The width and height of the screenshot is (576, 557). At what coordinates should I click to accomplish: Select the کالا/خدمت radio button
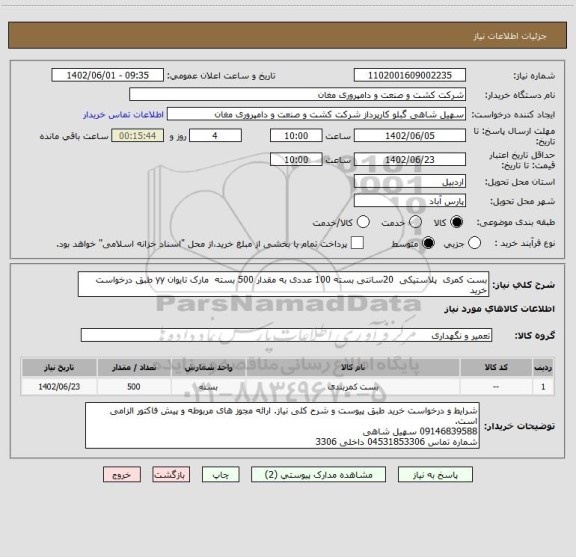point(363,222)
